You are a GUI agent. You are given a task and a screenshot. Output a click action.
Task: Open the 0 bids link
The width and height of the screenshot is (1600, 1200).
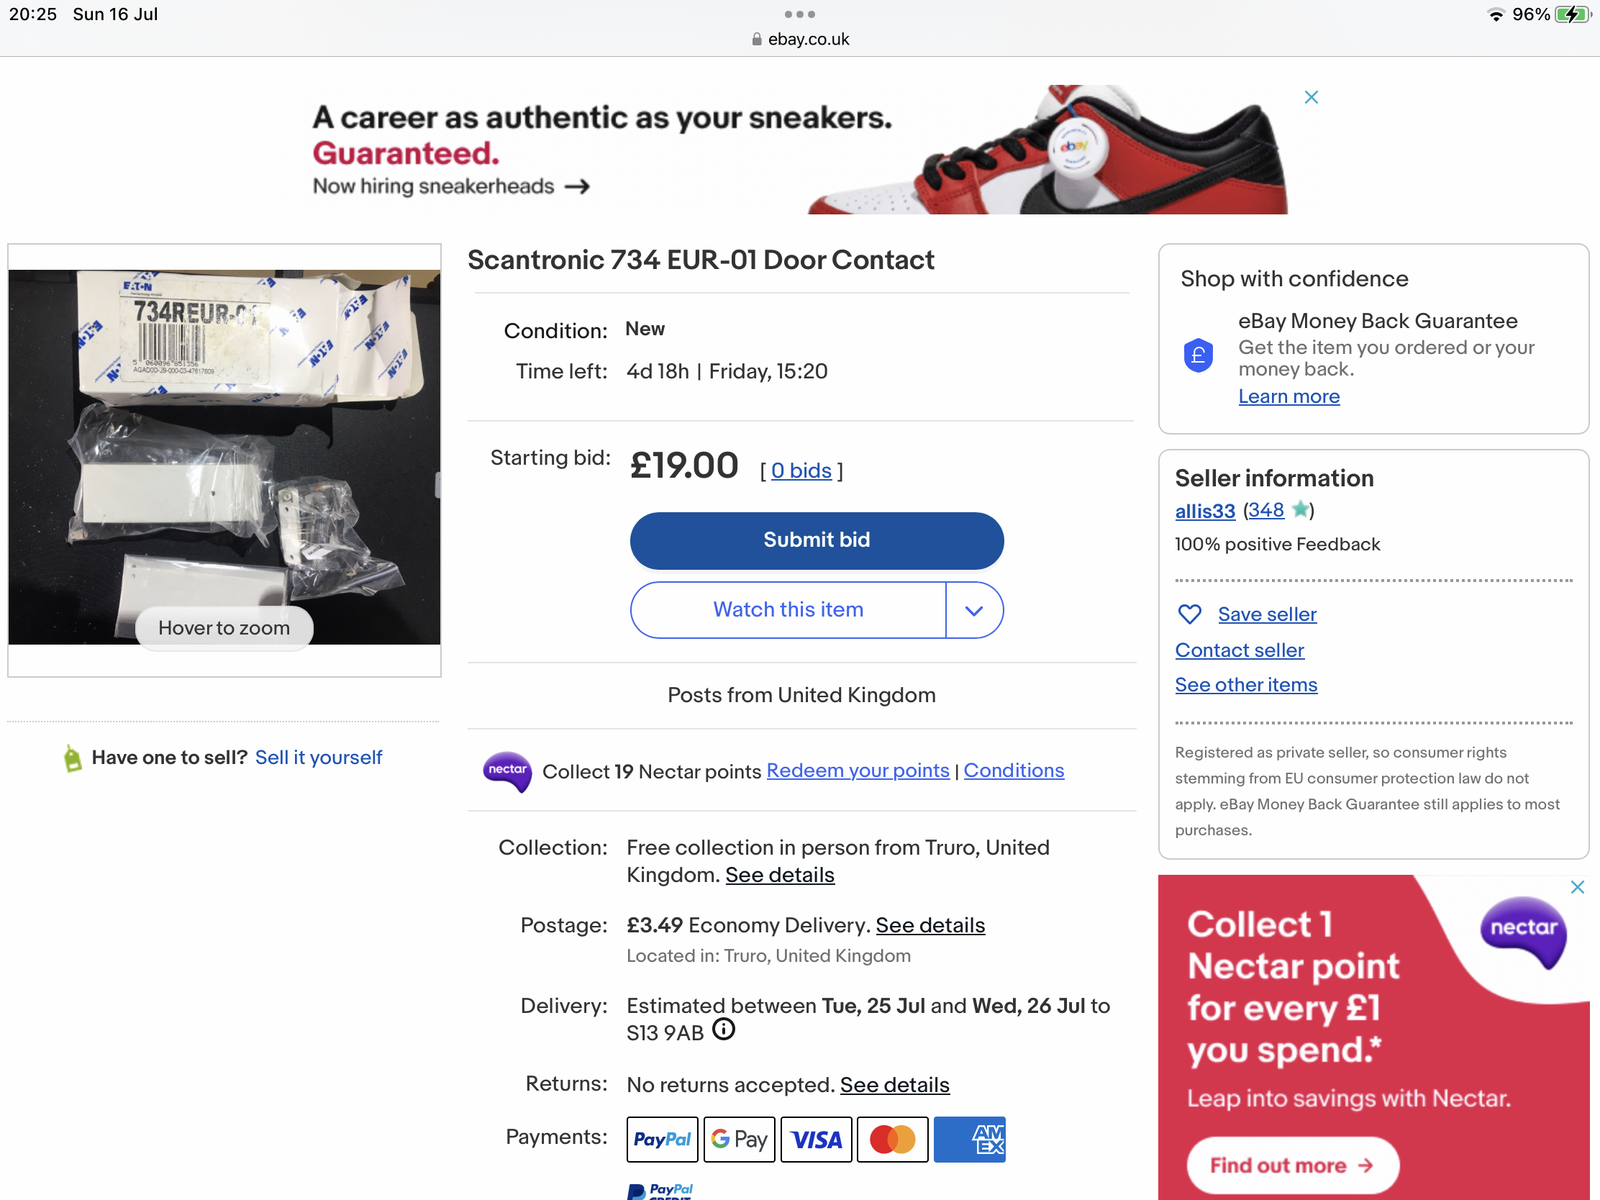(801, 471)
